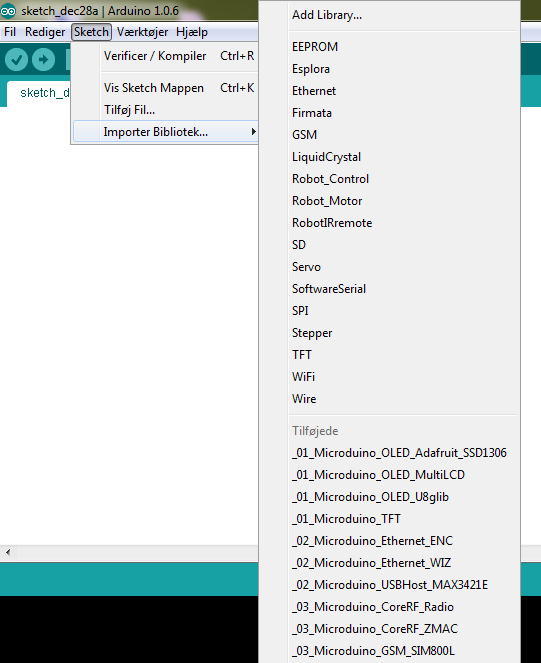Image resolution: width=541 pixels, height=663 pixels.
Task: Choose Verificer / Kompiler menu entry
Action: [x=165, y=56]
